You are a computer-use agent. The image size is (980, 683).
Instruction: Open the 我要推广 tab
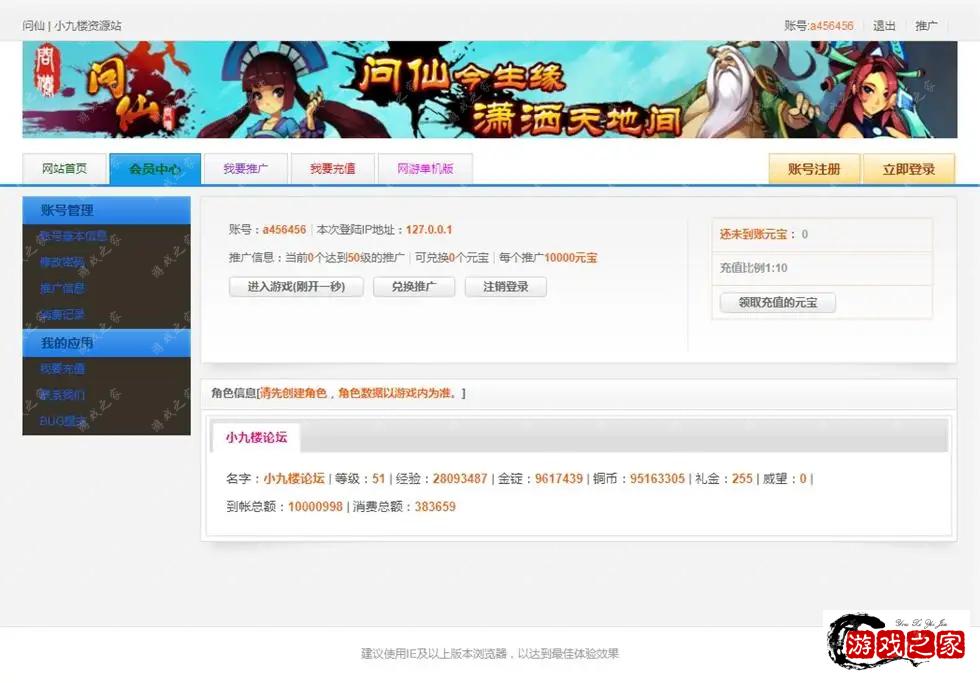pyautogui.click(x=246, y=168)
